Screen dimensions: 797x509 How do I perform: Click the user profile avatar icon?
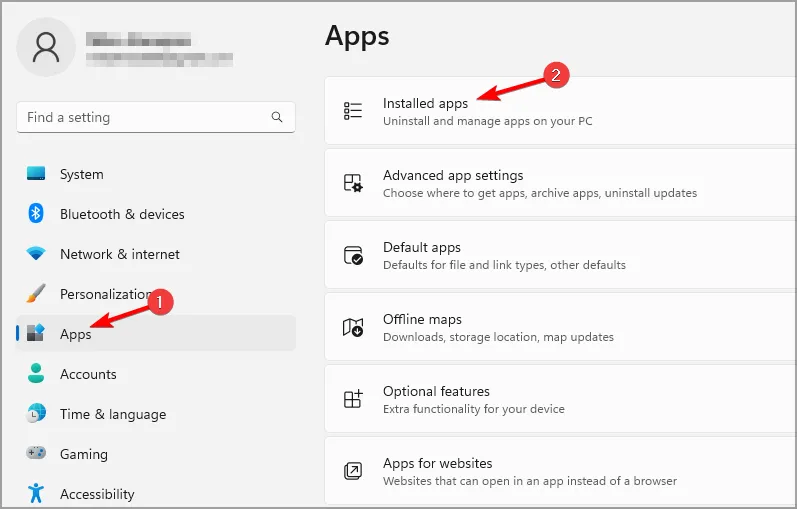click(x=46, y=47)
